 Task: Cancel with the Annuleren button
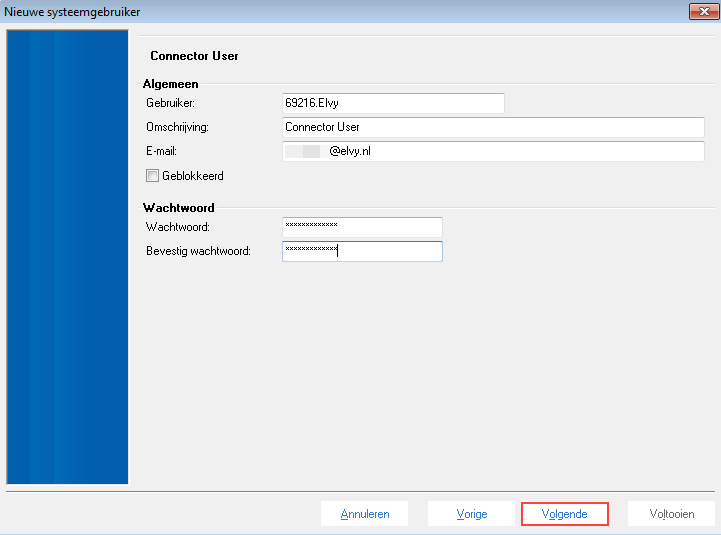[x=365, y=513]
